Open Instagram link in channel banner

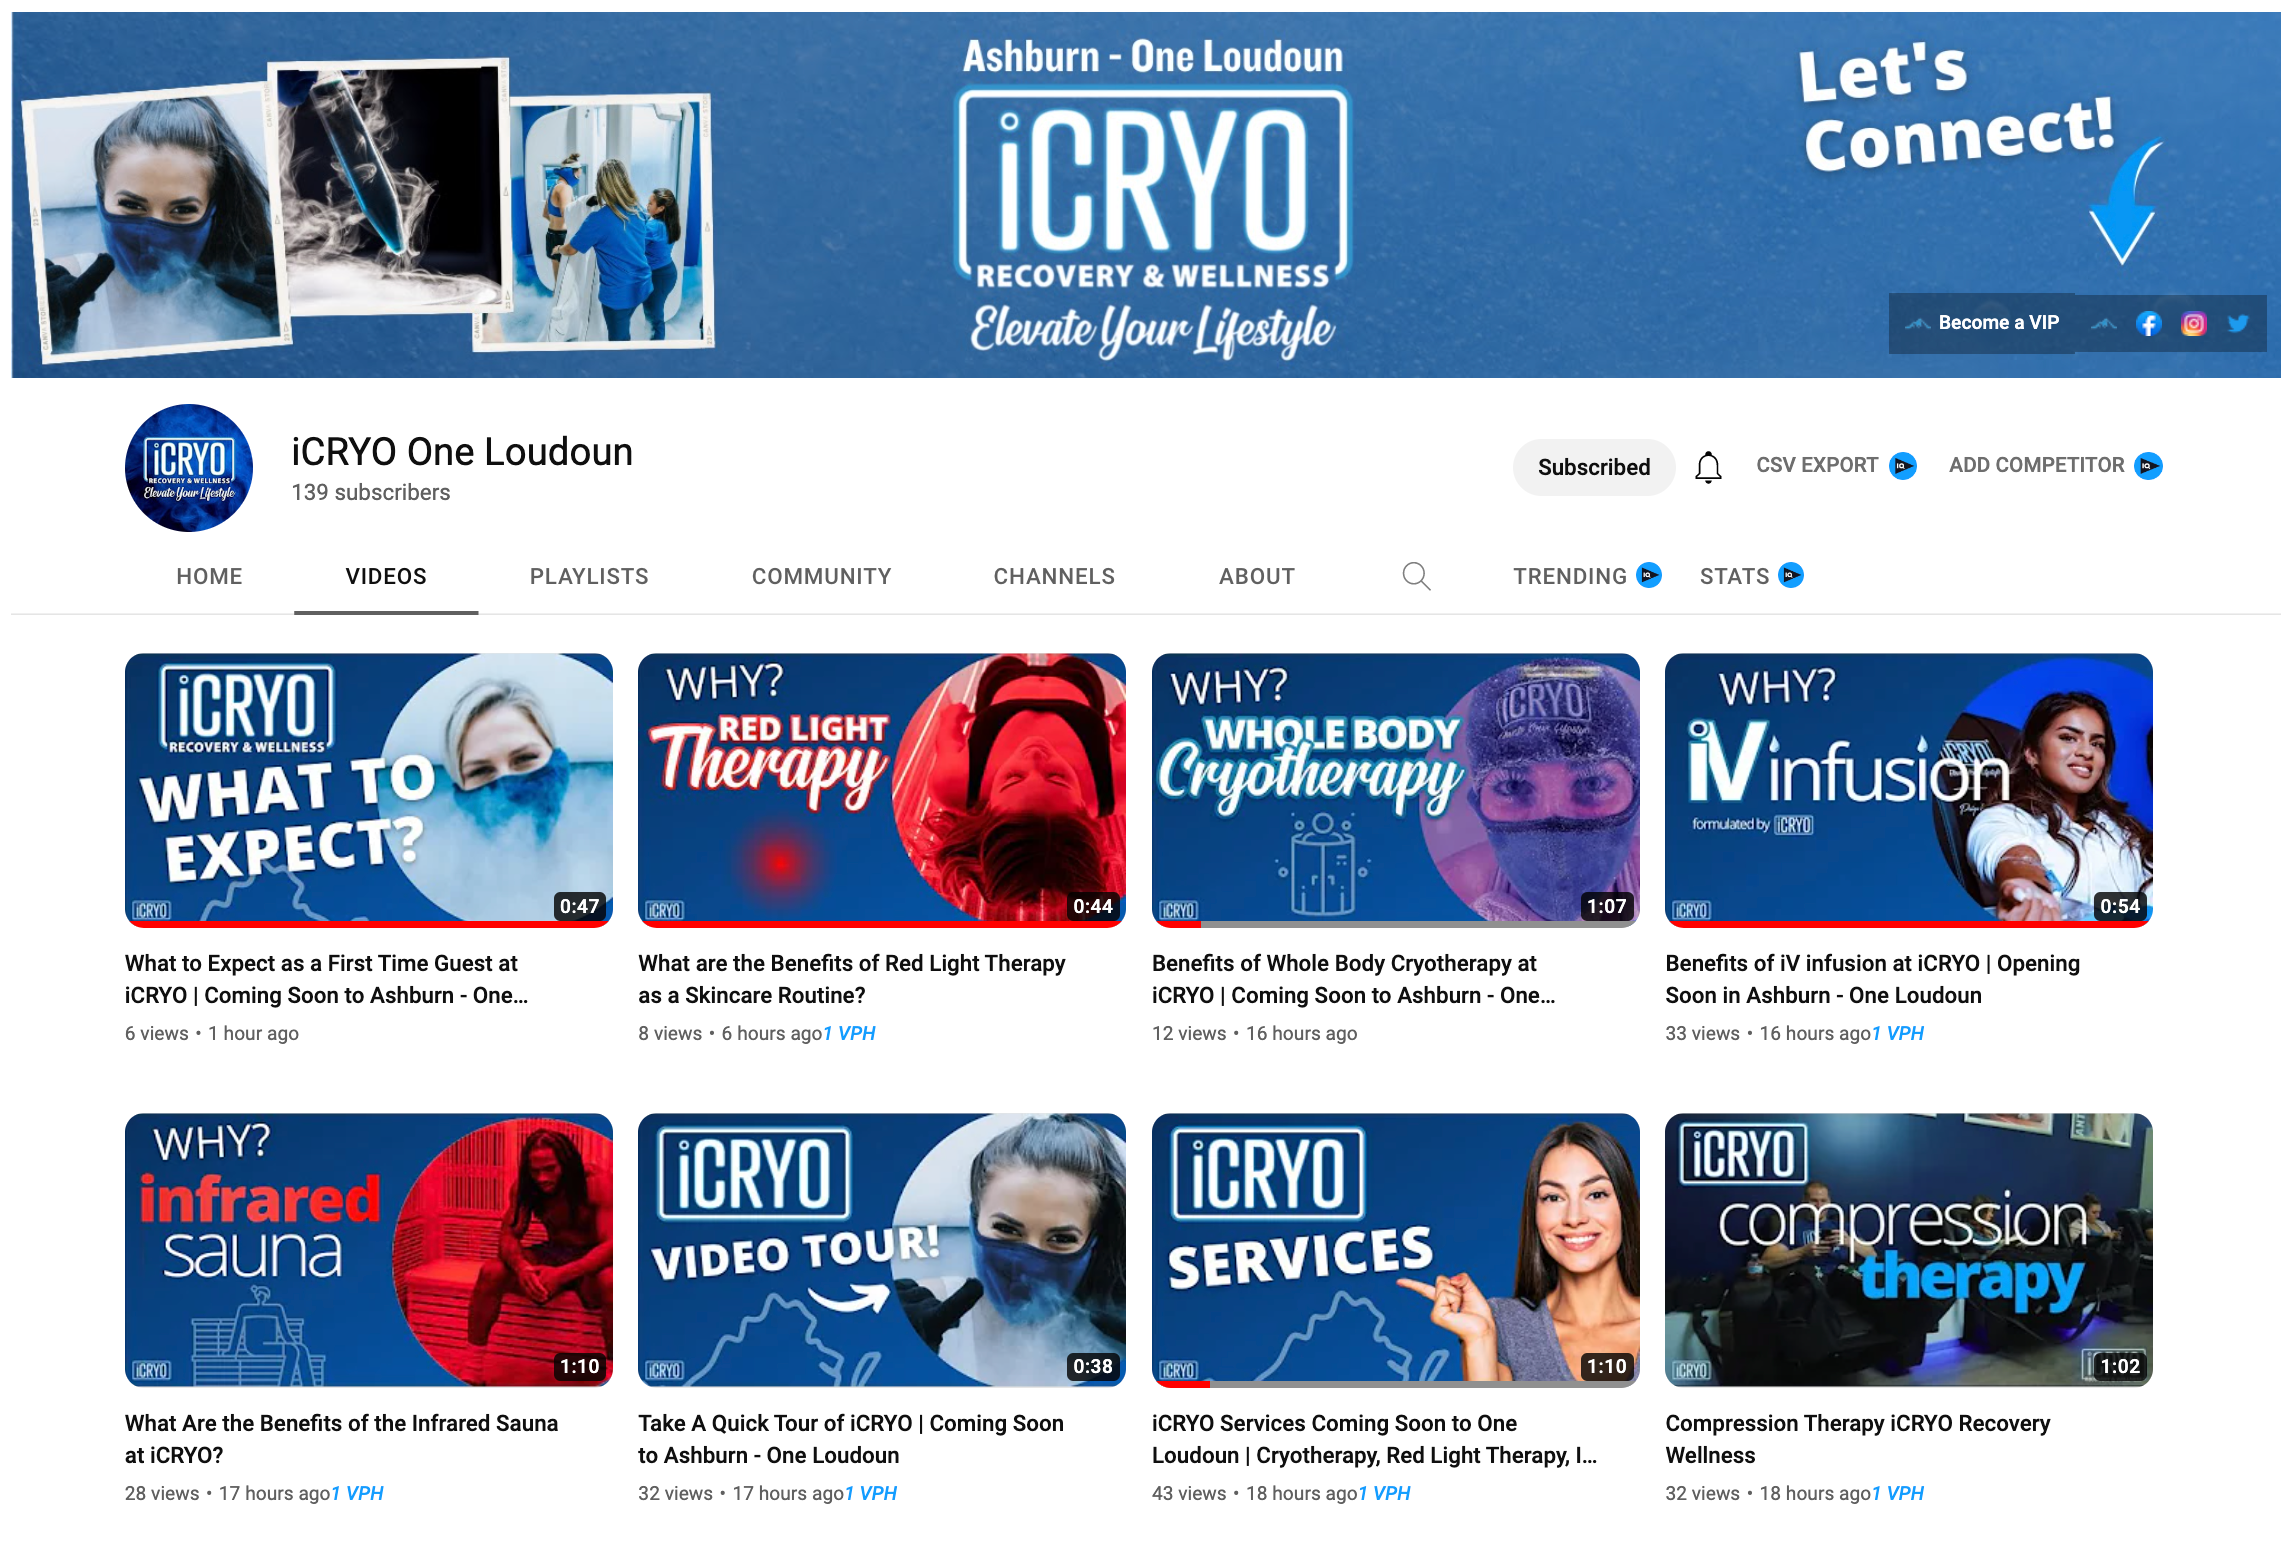click(x=2193, y=323)
